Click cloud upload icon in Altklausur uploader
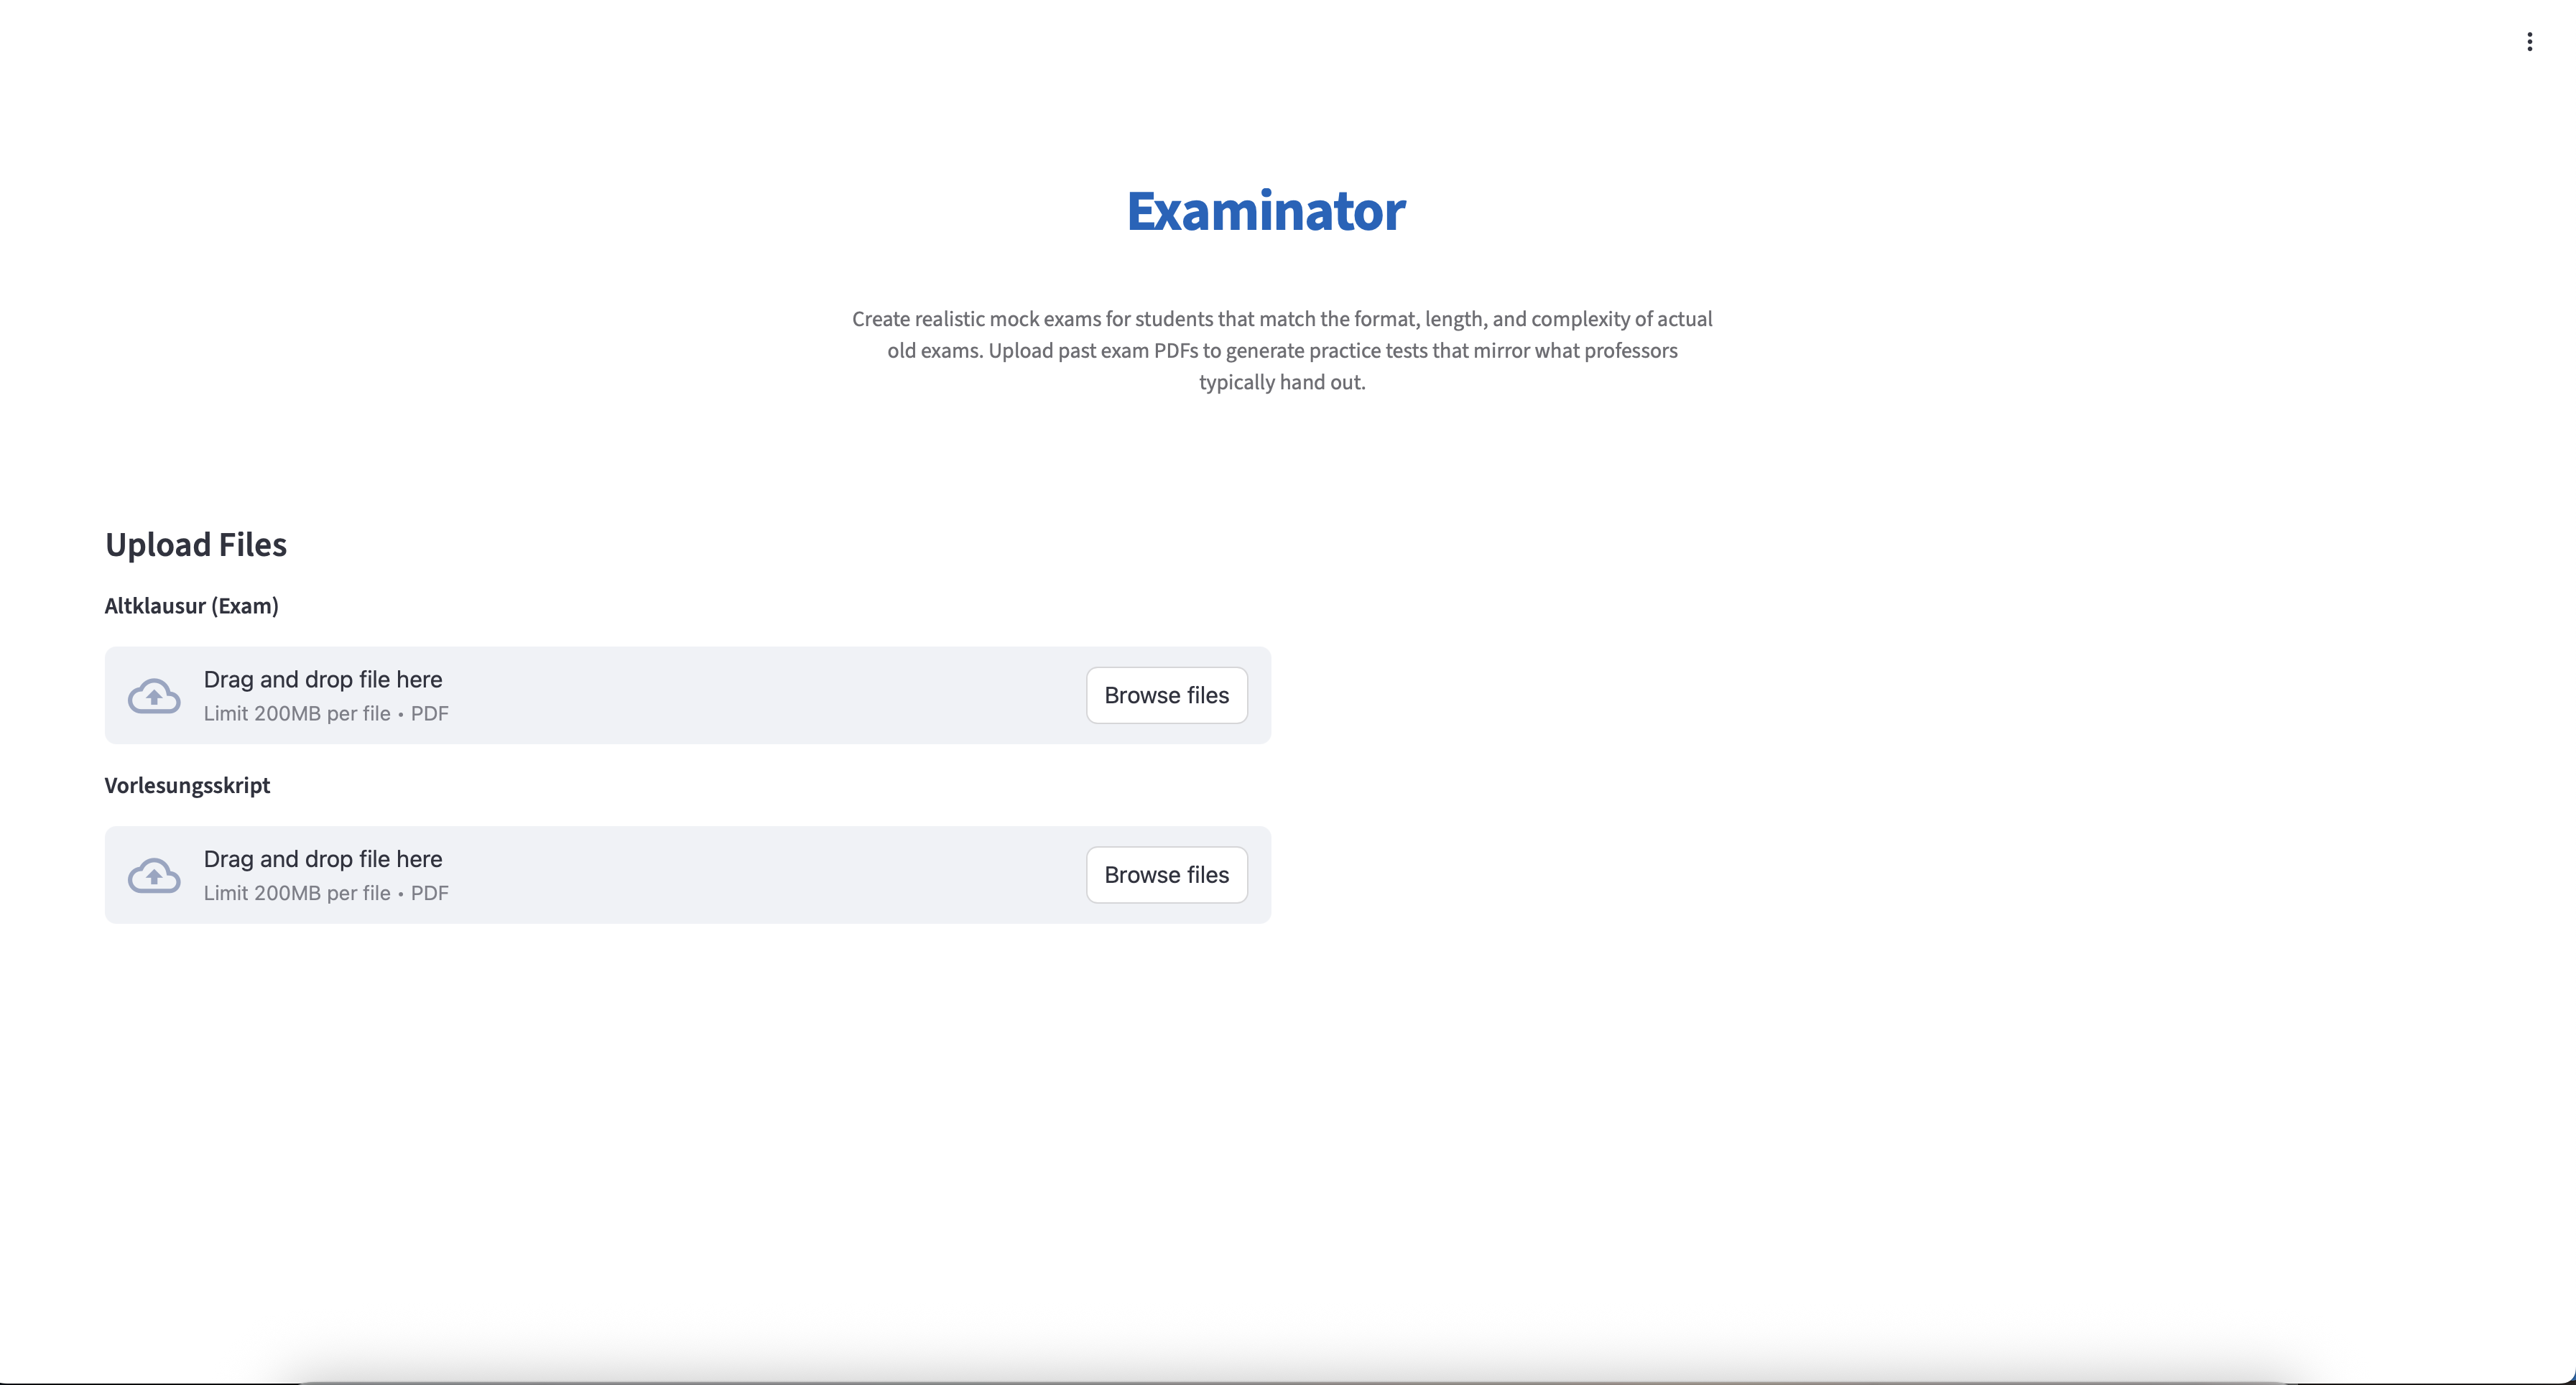The image size is (2576, 1385). [154, 696]
